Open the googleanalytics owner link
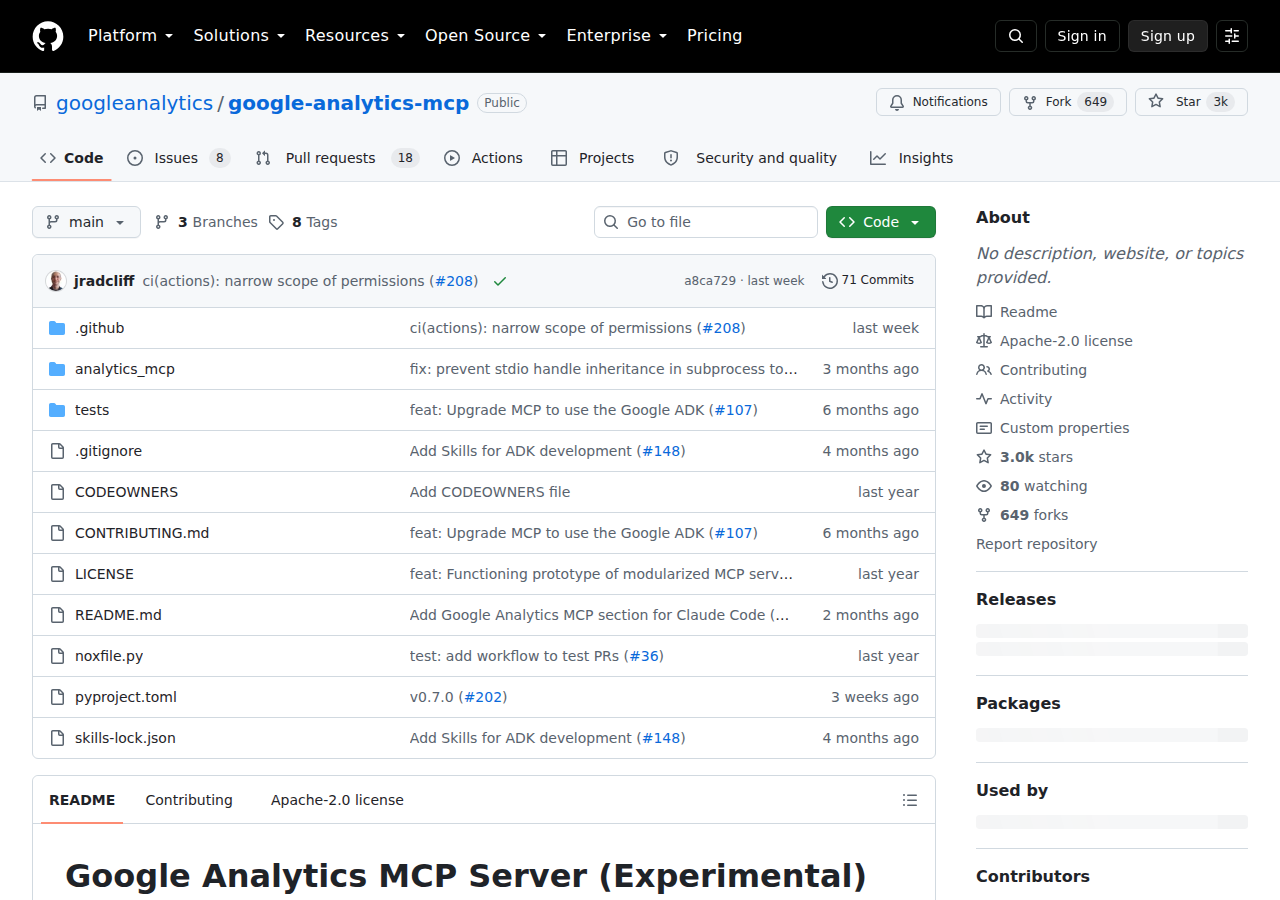Image resolution: width=1280 pixels, height=900 pixels. coord(134,103)
